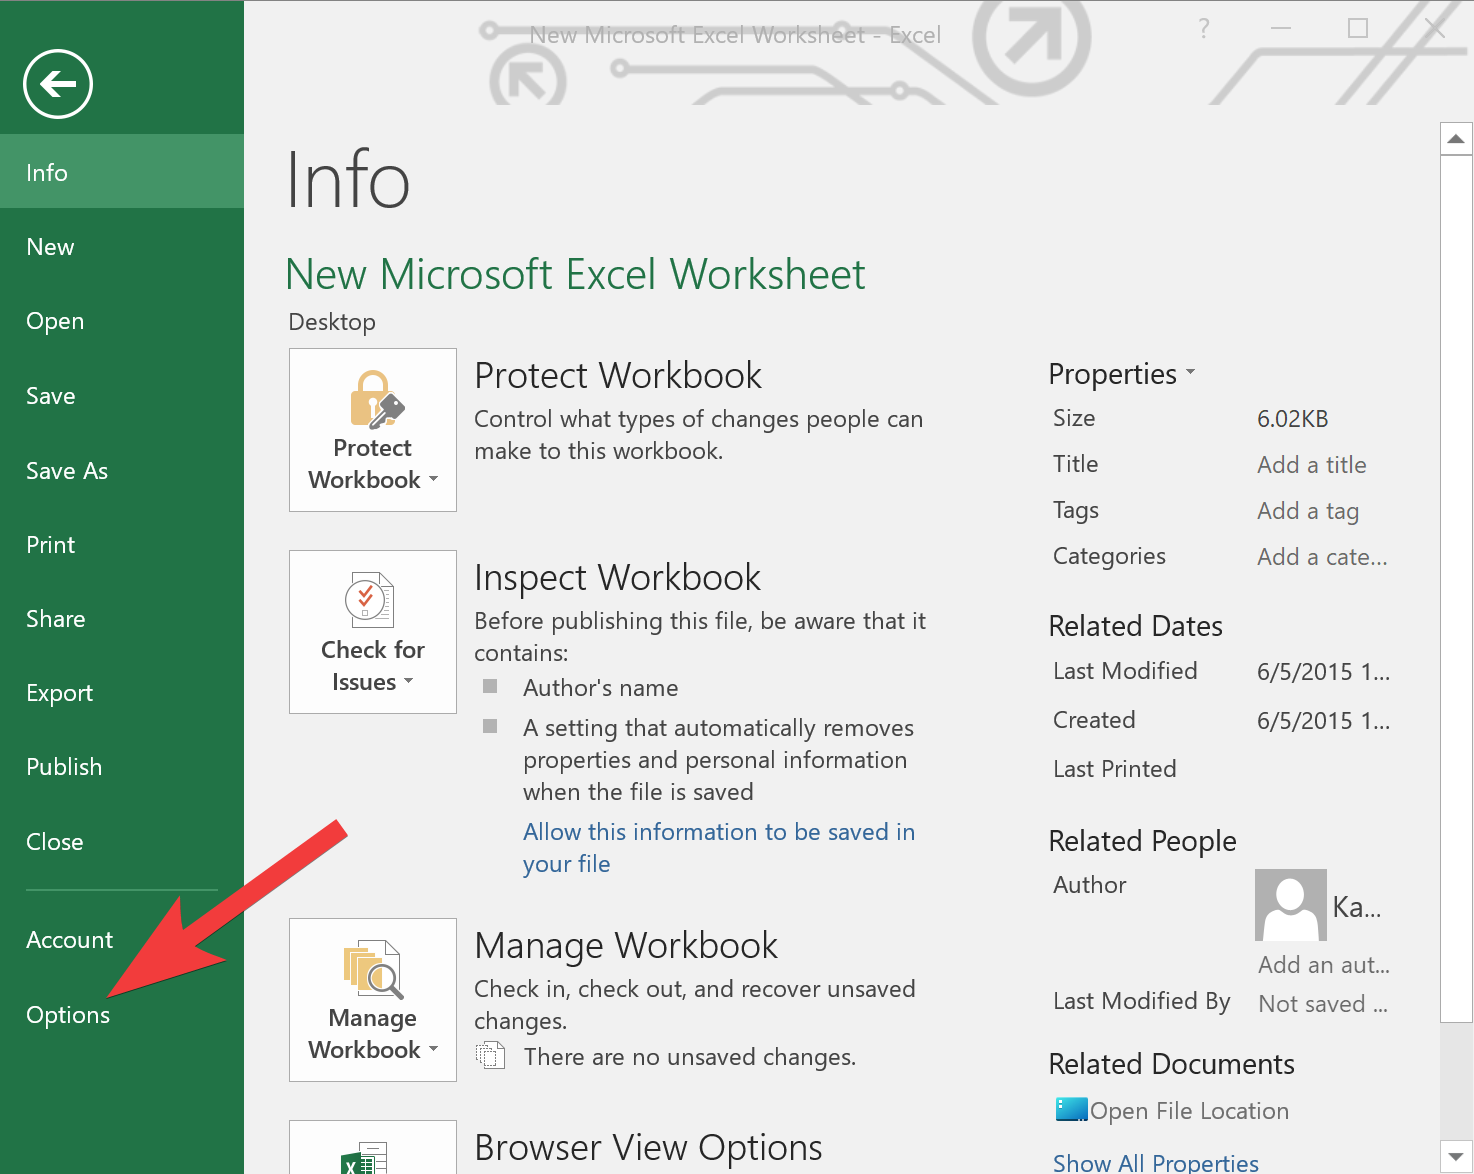Click the vertical scrollbar thumb
Viewport: 1474px width, 1174px height.
pyautogui.click(x=1456, y=588)
